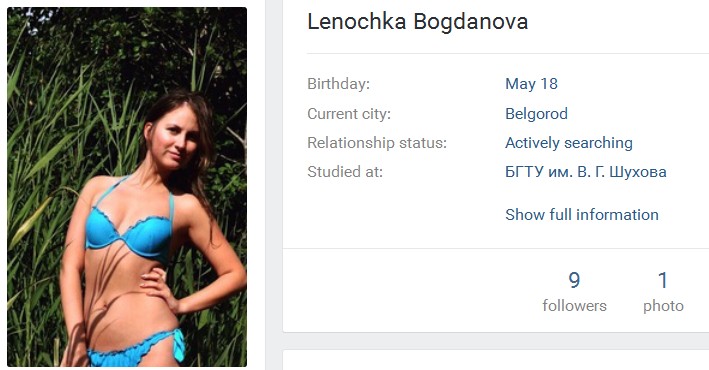Click the number 1 above photo
This screenshot has height=370, width=709.
click(663, 280)
